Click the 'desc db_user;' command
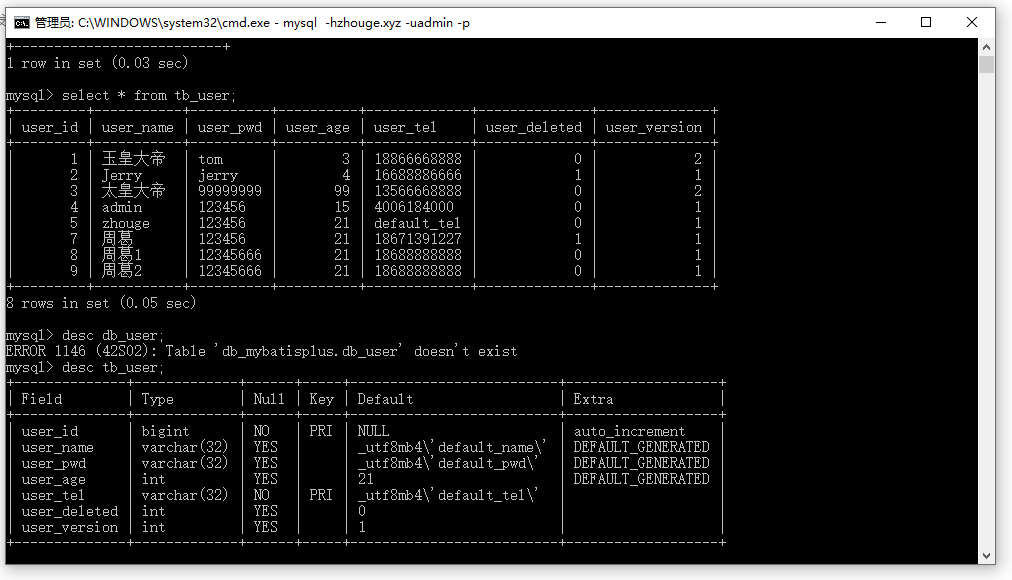This screenshot has width=1012, height=580. tap(113, 335)
